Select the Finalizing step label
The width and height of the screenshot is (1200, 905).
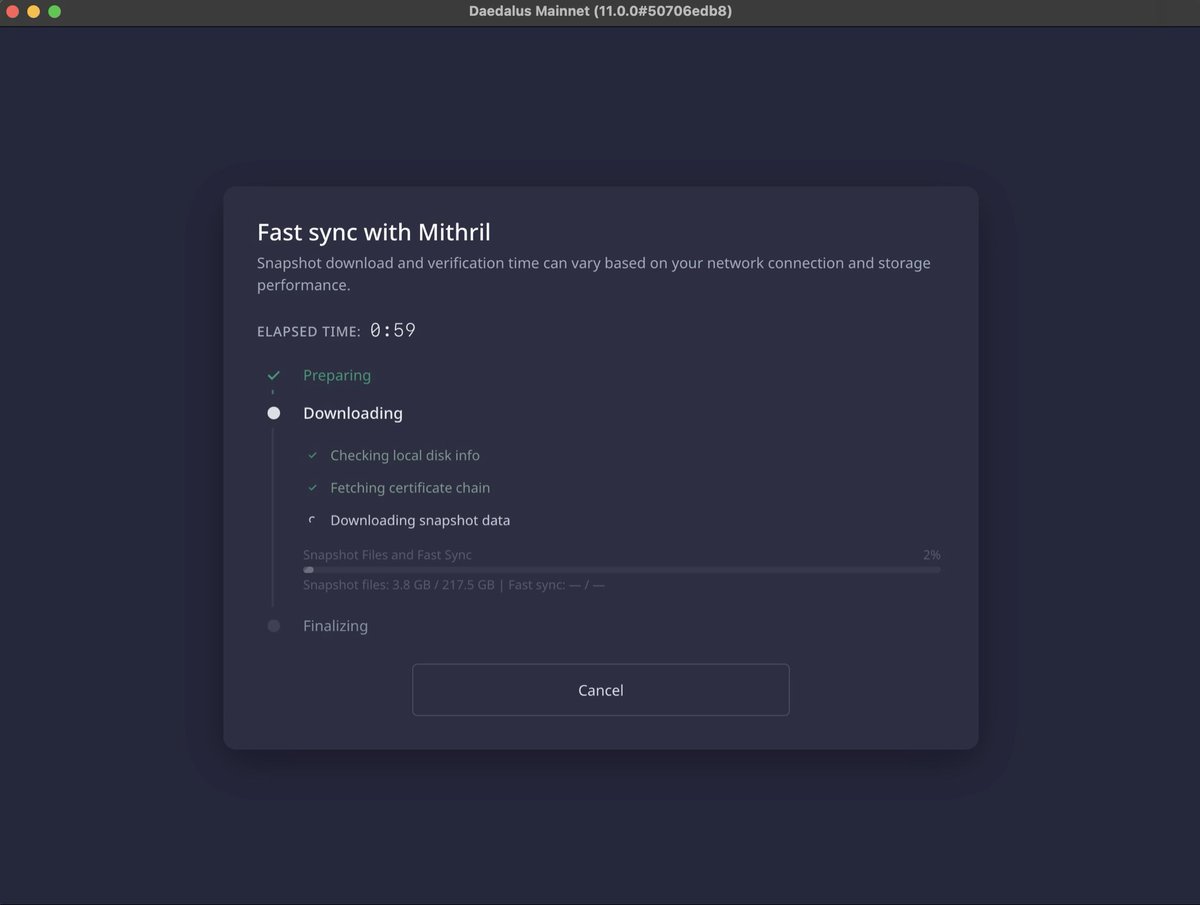point(335,626)
